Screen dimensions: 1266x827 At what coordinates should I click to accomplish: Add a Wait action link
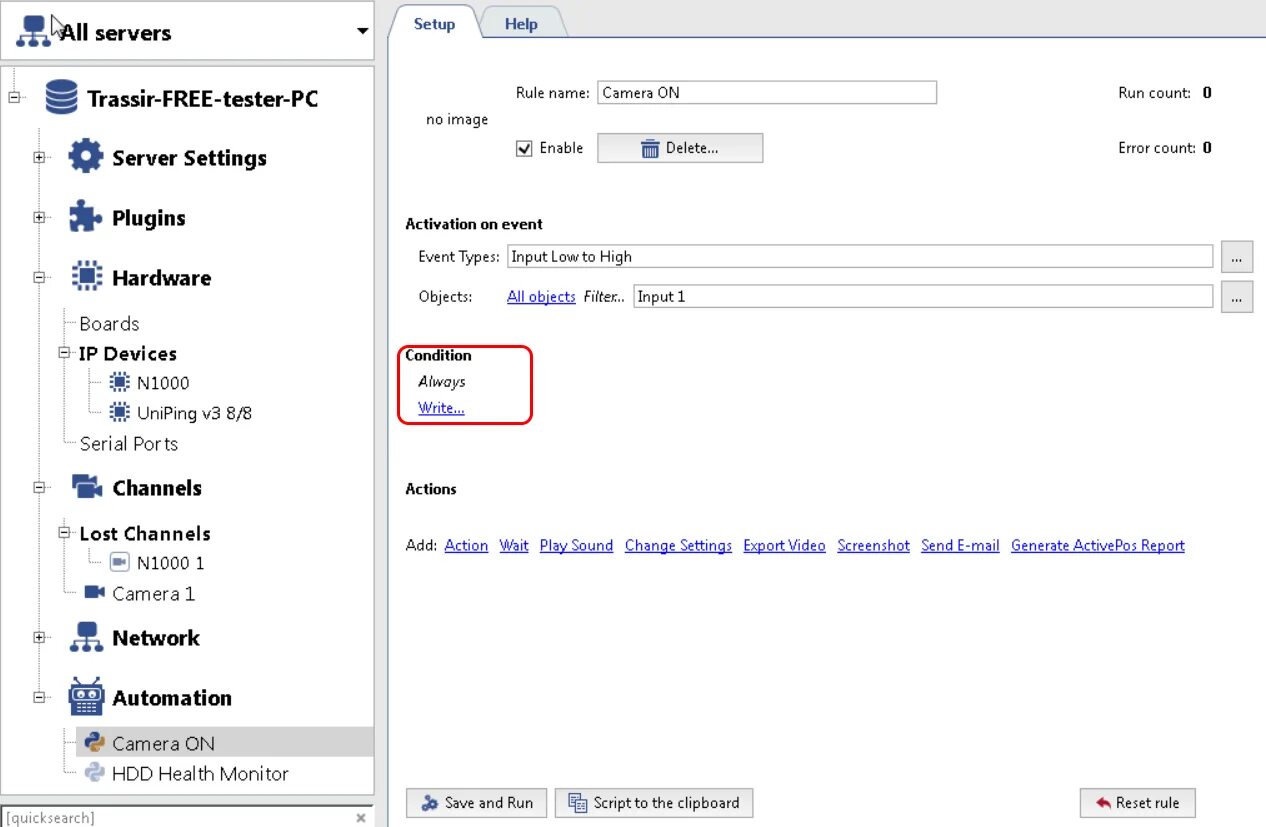tap(514, 545)
